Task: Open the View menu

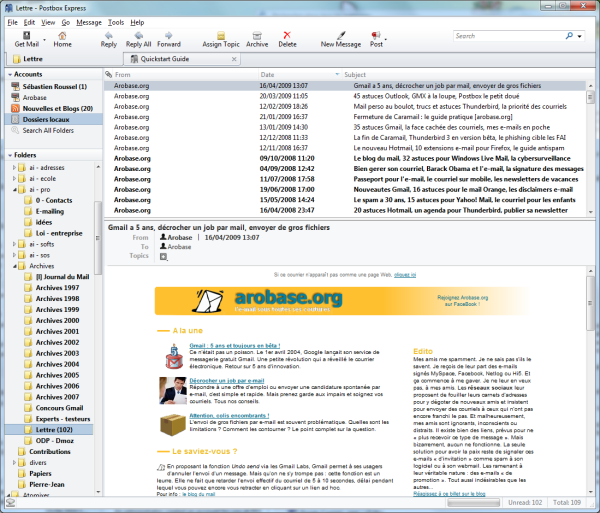Action: 48,22
